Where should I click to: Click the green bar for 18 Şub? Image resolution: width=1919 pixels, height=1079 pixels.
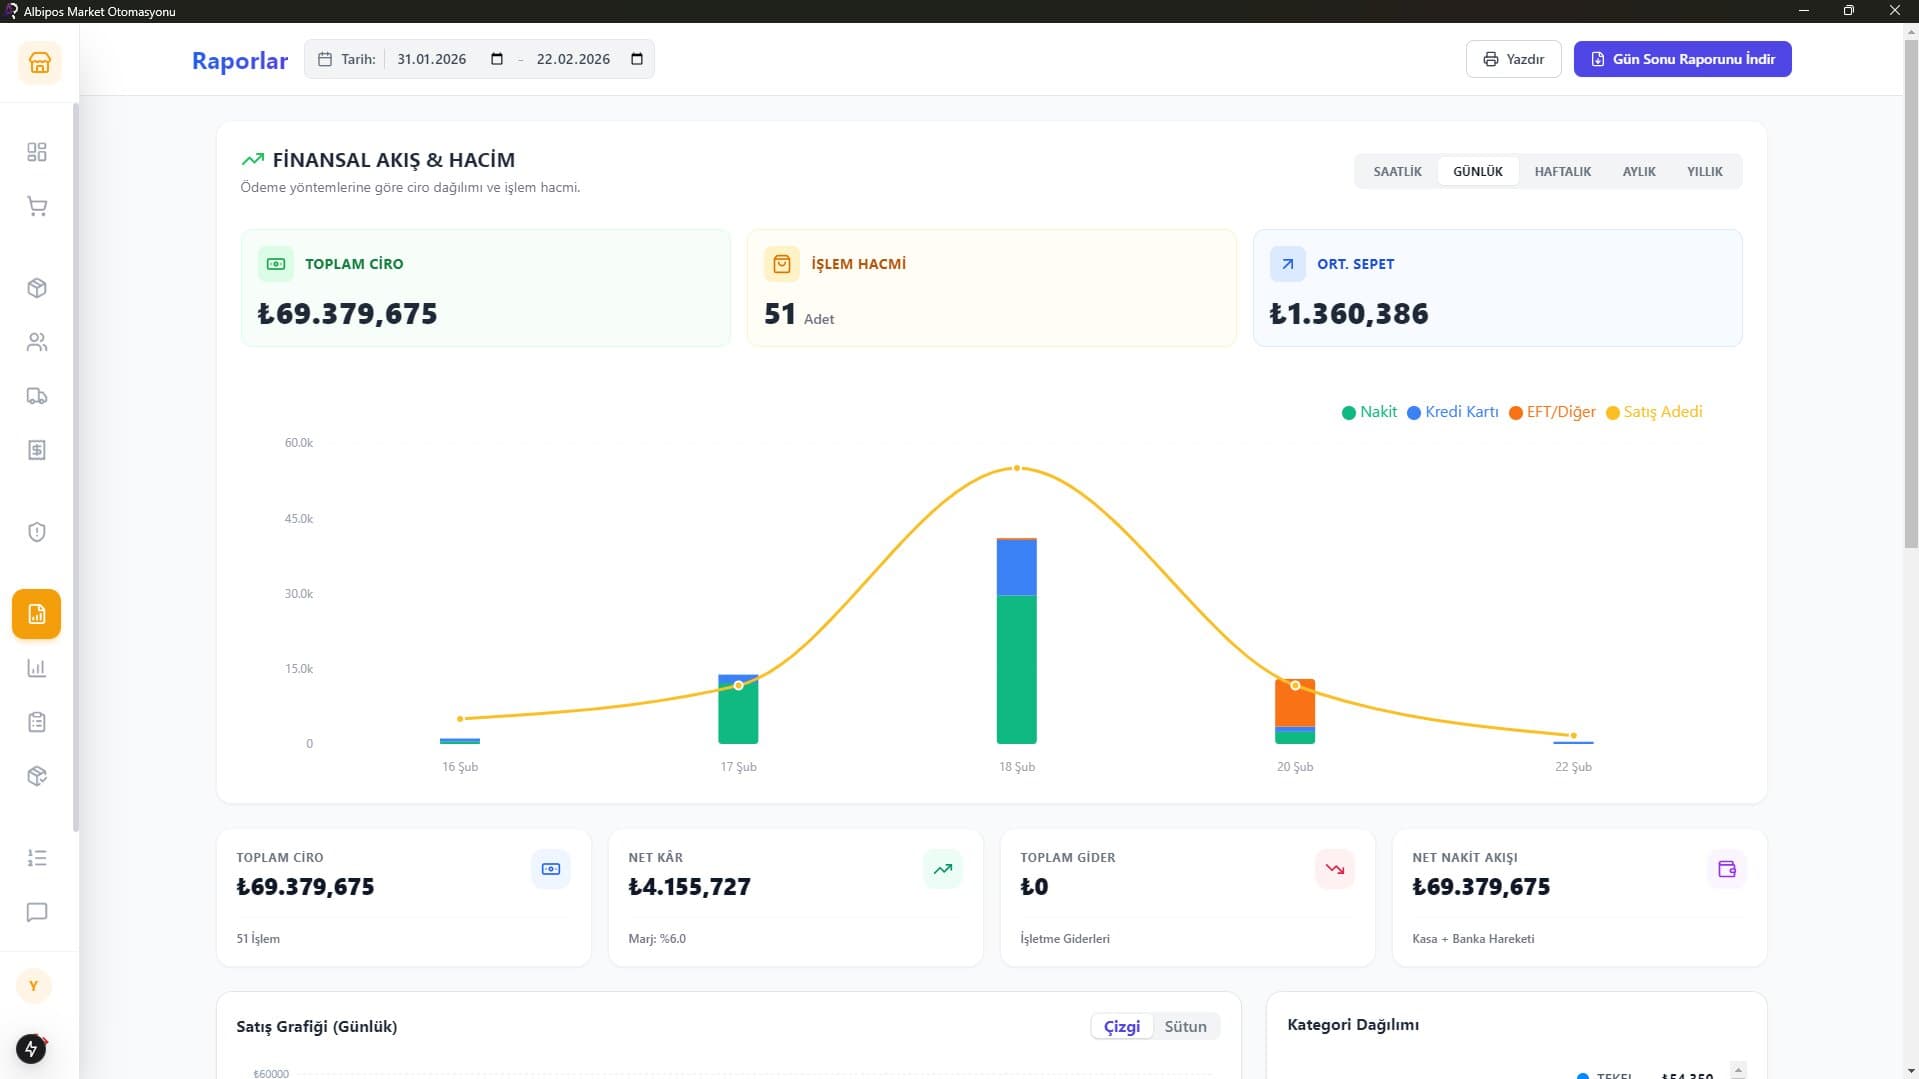point(1016,670)
